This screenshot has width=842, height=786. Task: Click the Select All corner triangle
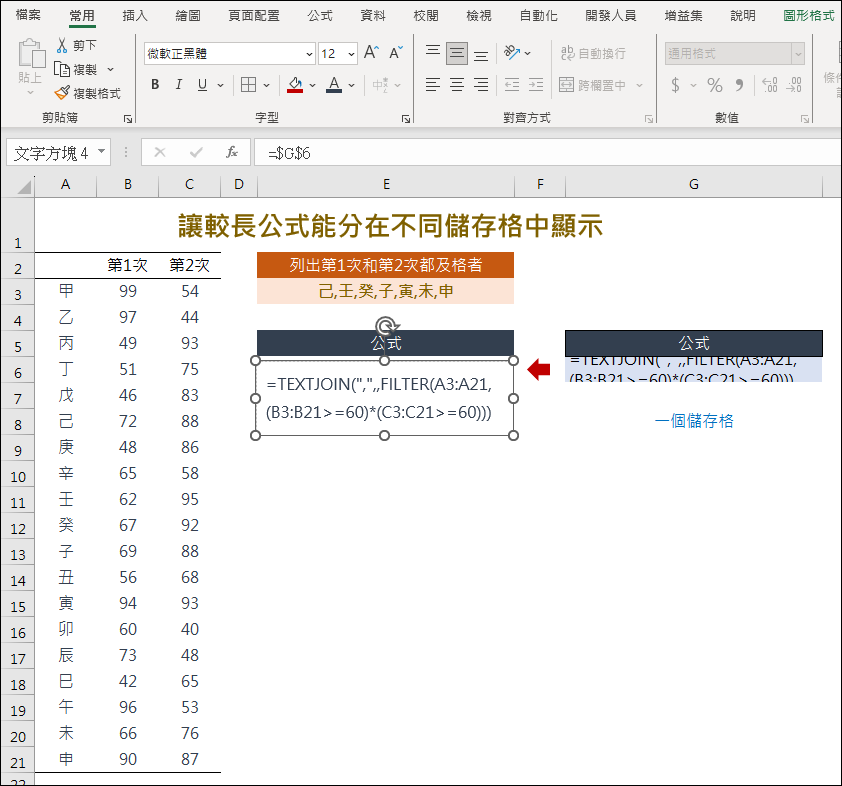point(24,186)
